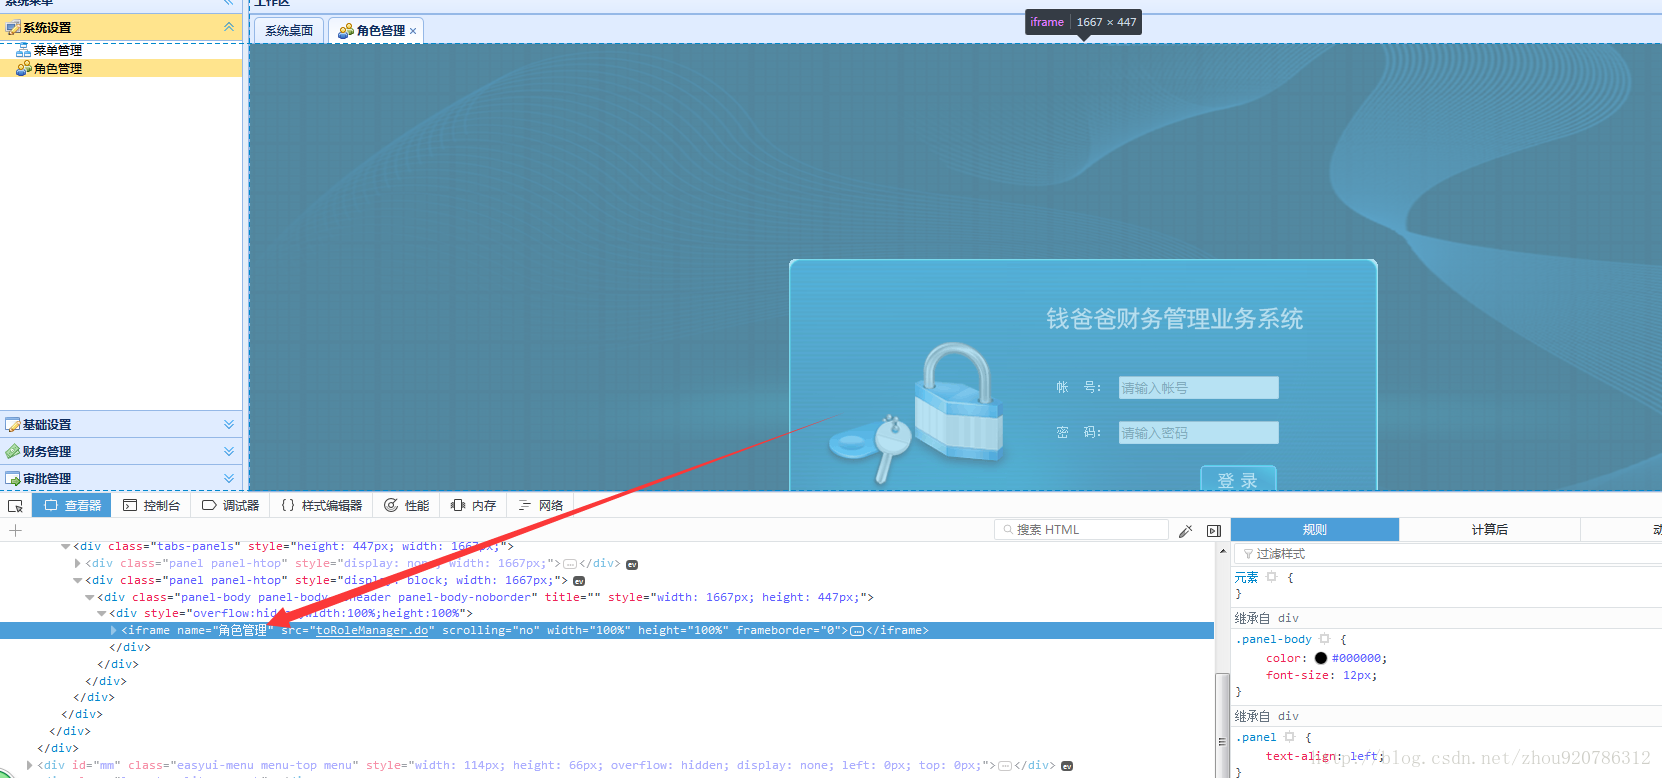Click the ellipsis badge inside the iframe row
Image resolution: width=1662 pixels, height=778 pixels.
pyautogui.click(x=857, y=631)
